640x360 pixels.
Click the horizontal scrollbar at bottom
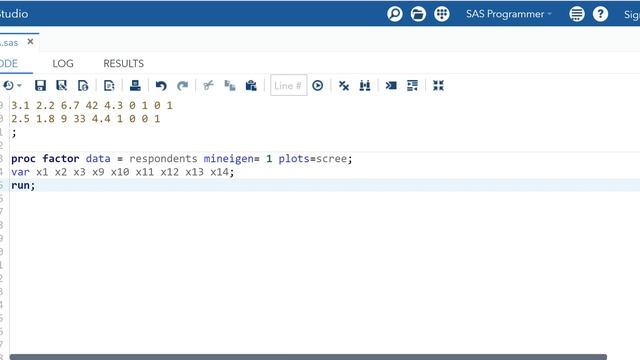point(308,357)
